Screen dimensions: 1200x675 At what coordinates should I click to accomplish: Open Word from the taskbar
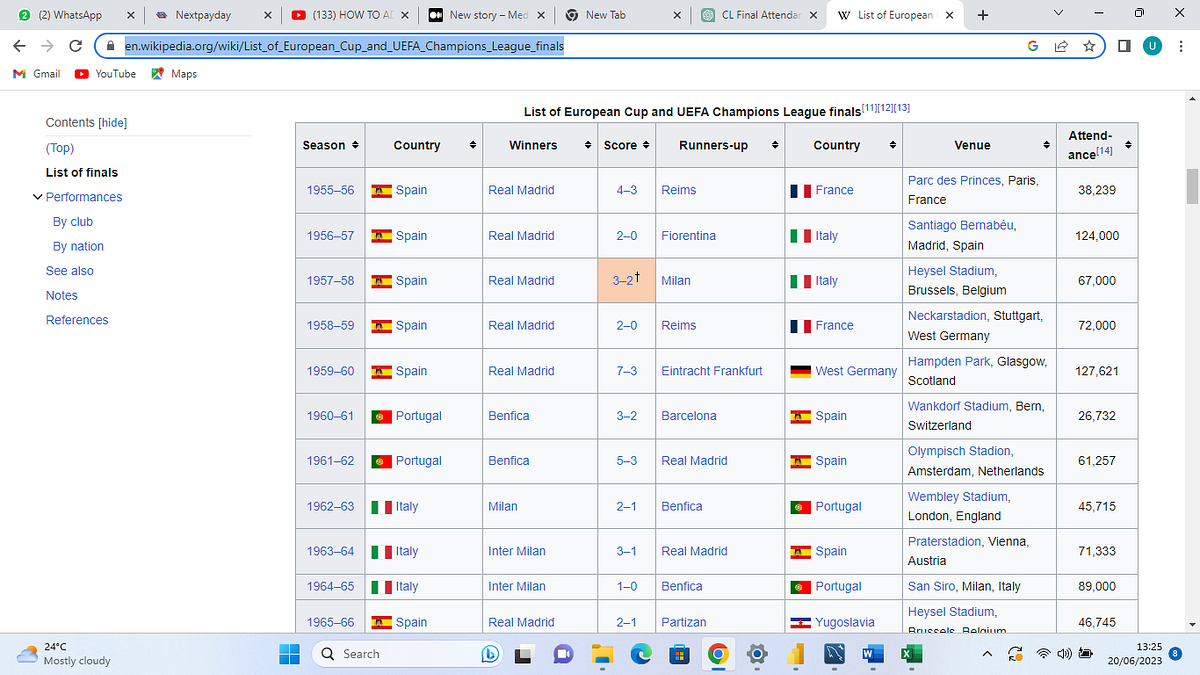click(x=873, y=654)
